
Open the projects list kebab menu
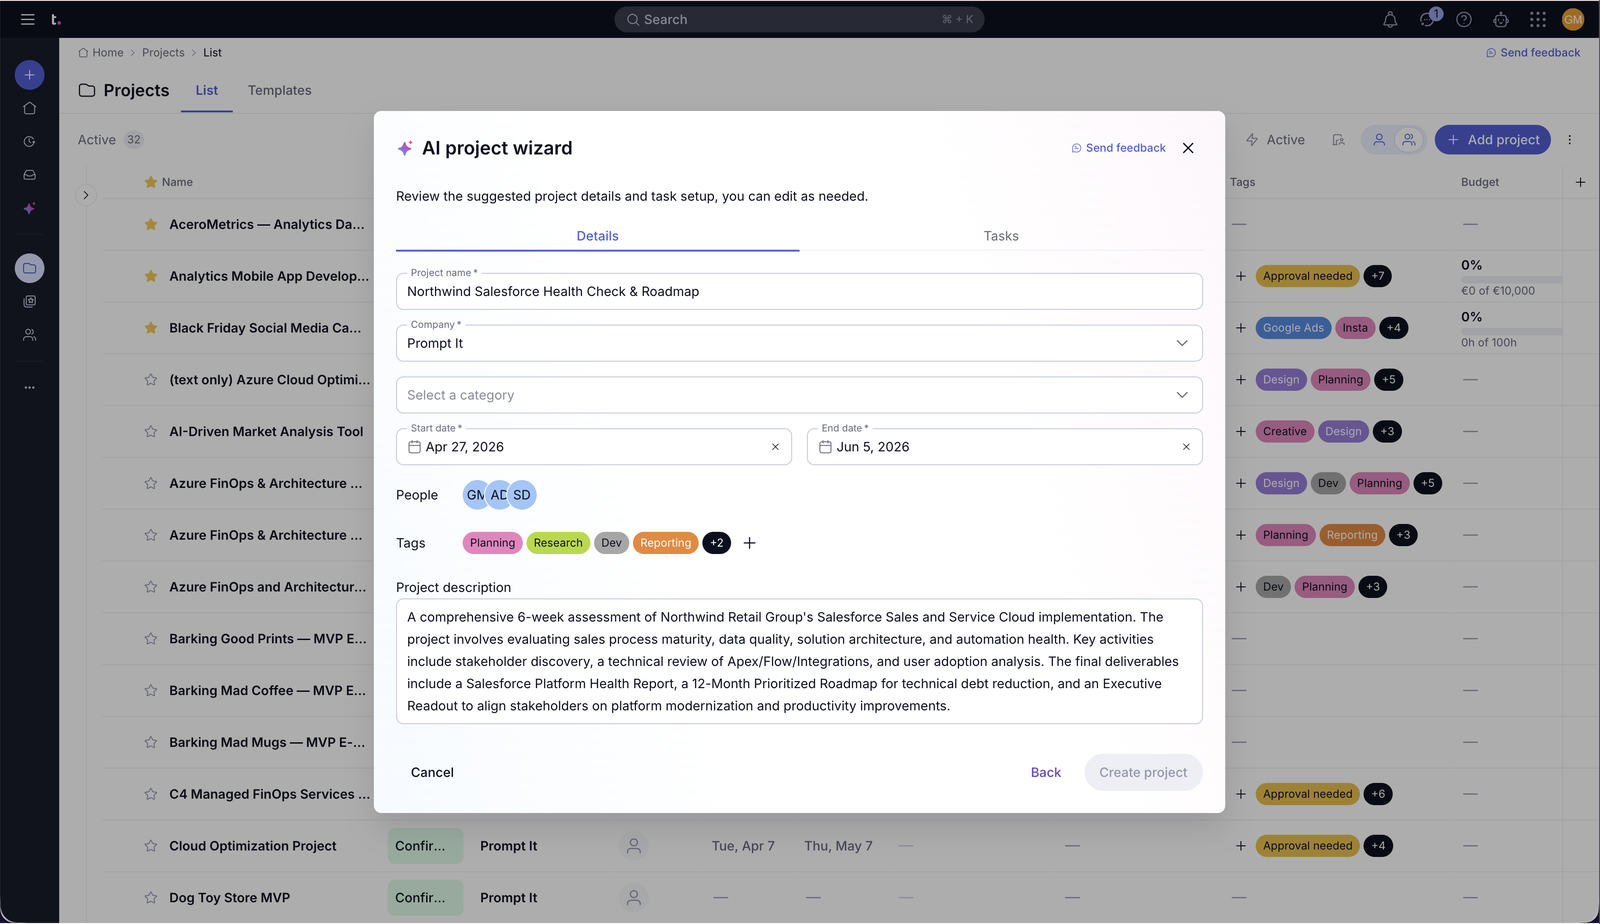click(x=1569, y=140)
